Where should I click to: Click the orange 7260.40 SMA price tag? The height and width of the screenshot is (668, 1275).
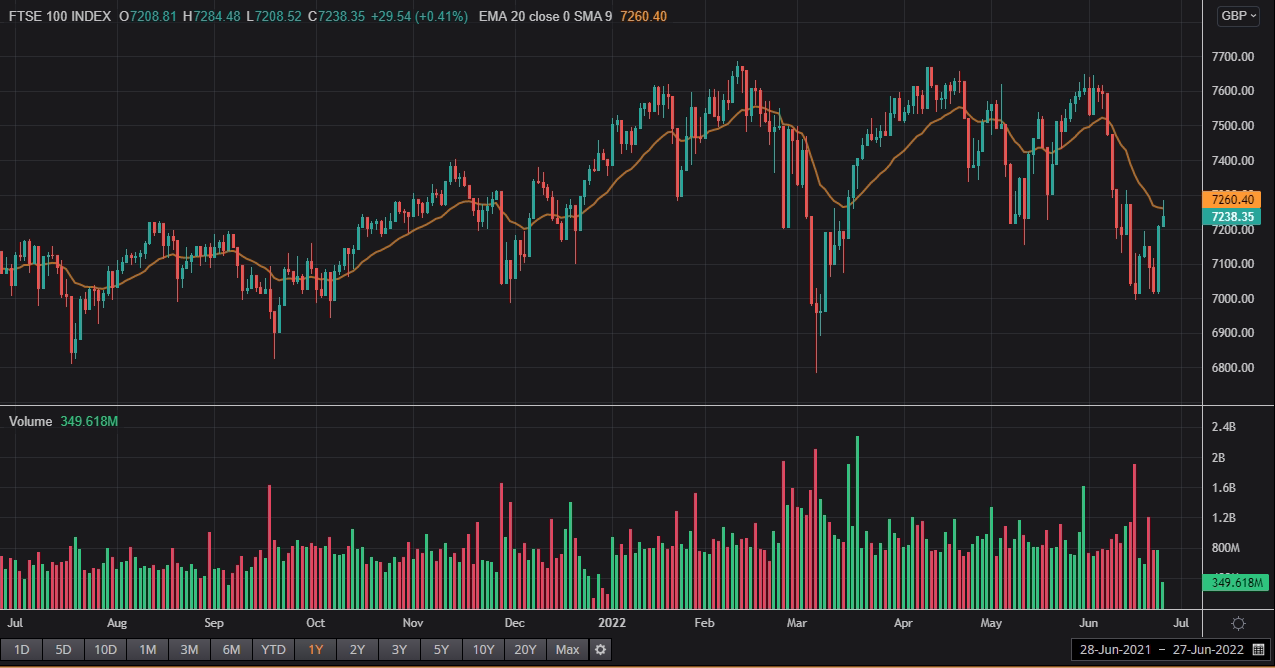1232,200
